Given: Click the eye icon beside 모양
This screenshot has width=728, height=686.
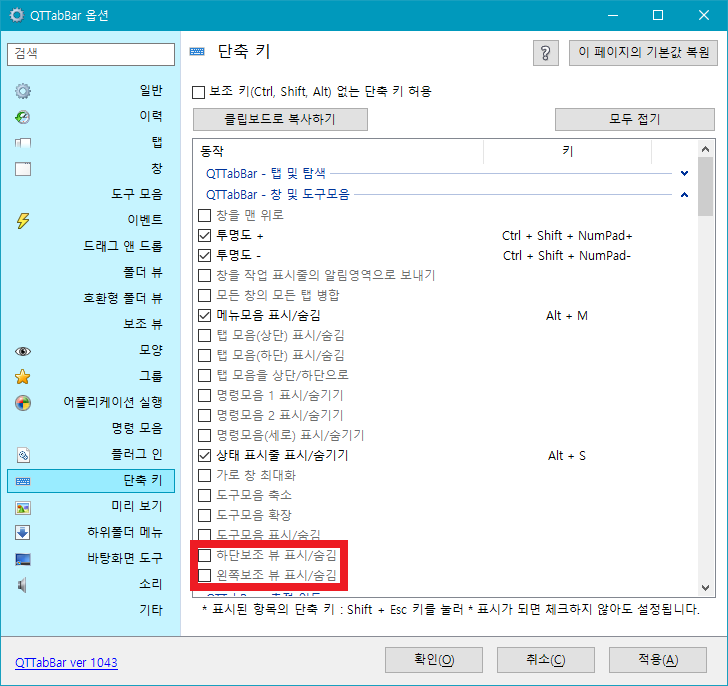Looking at the screenshot, I should tap(23, 351).
